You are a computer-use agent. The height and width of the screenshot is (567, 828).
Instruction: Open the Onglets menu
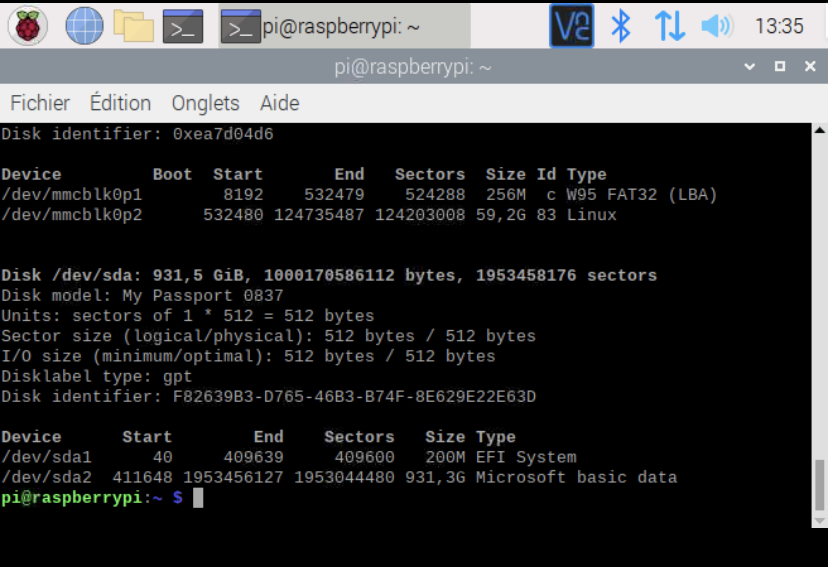click(205, 103)
